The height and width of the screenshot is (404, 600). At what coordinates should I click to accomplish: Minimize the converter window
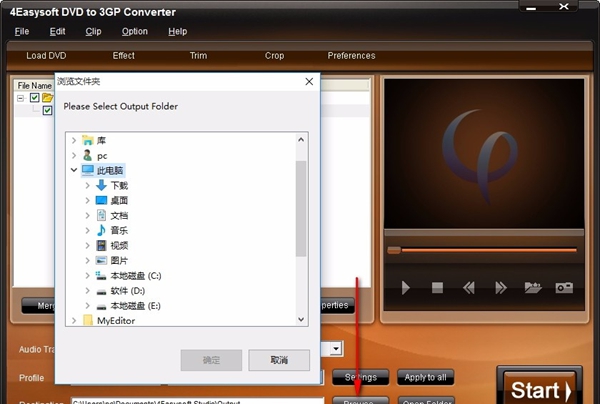pyautogui.click(x=531, y=8)
